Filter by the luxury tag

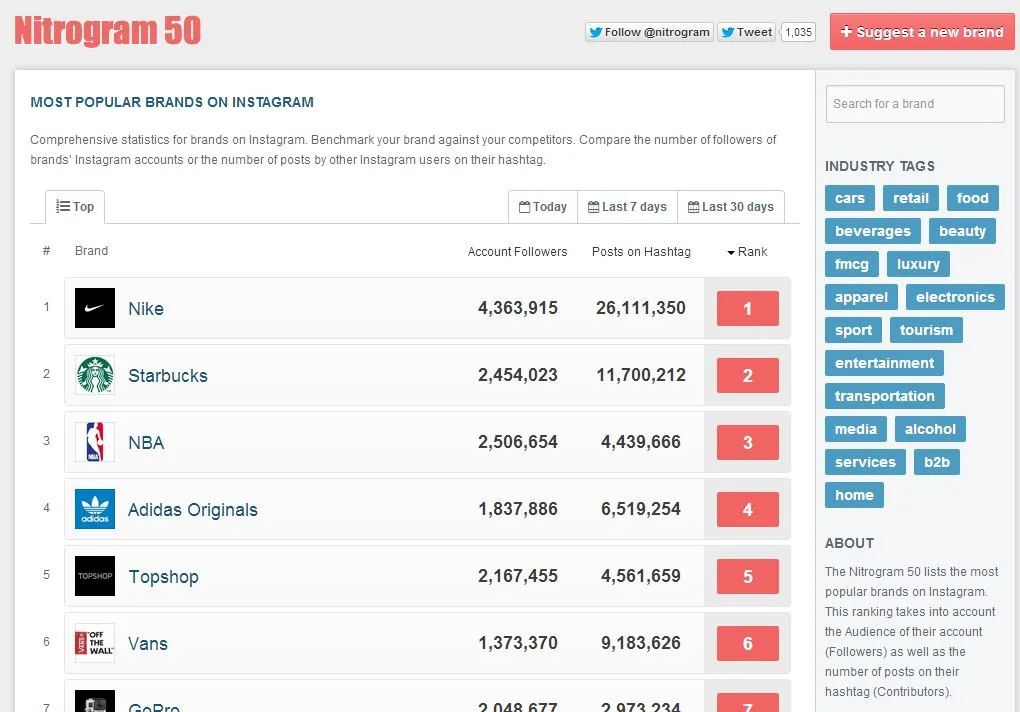(x=918, y=265)
